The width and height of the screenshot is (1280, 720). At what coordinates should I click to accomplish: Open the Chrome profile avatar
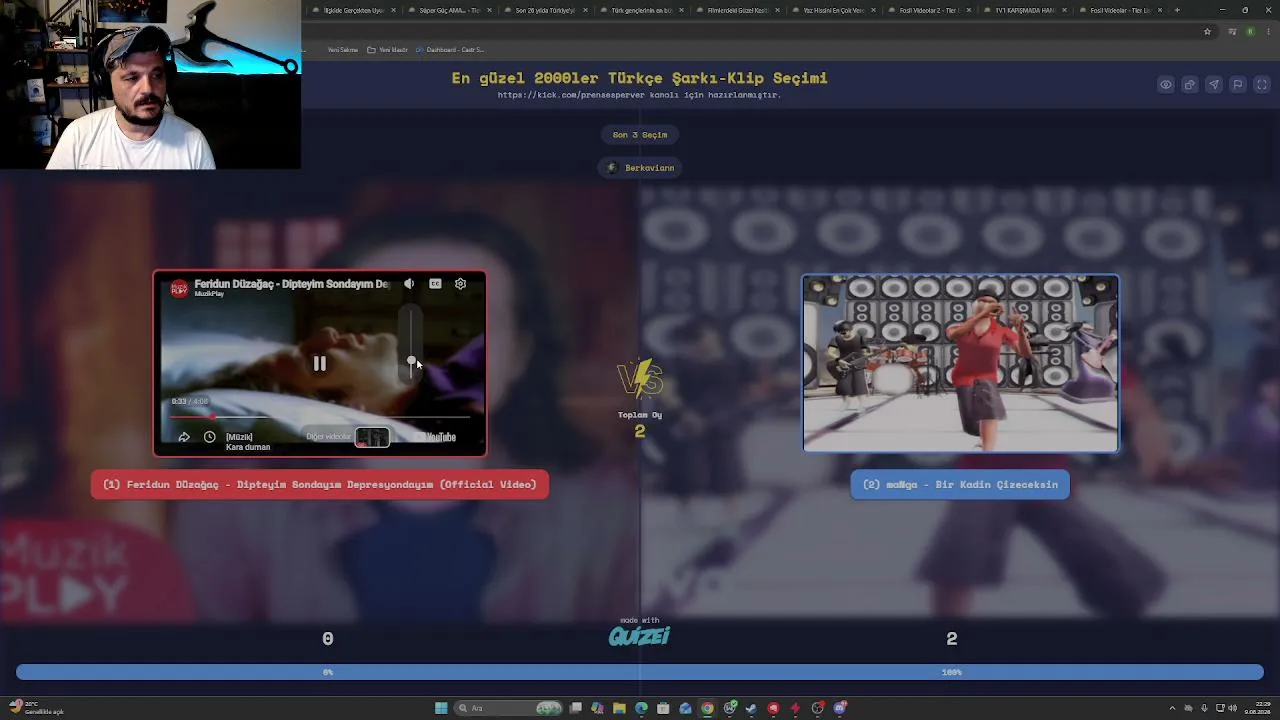point(1249,32)
